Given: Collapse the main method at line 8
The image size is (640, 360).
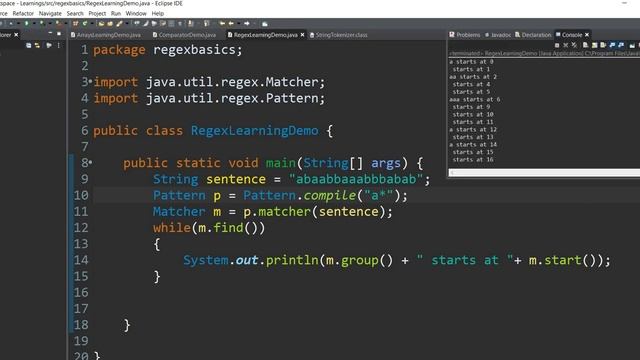Looking at the screenshot, I should pyautogui.click(x=90, y=162).
